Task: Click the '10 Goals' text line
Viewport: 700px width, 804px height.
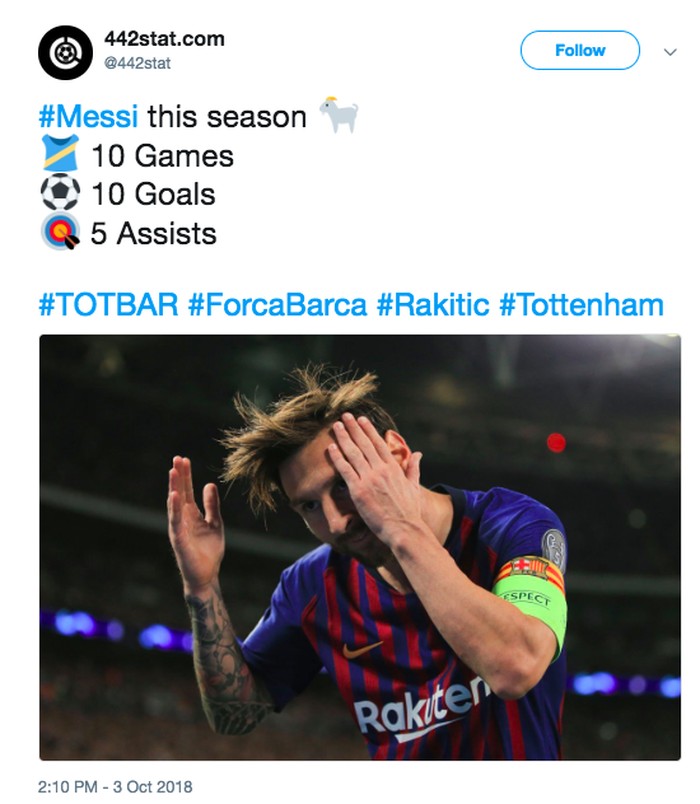Action: [x=153, y=194]
